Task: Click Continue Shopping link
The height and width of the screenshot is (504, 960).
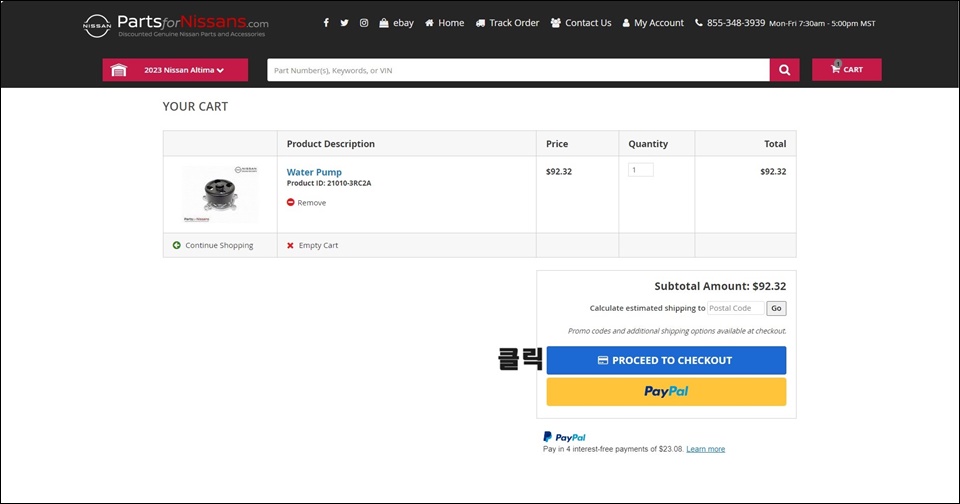Action: coord(219,245)
